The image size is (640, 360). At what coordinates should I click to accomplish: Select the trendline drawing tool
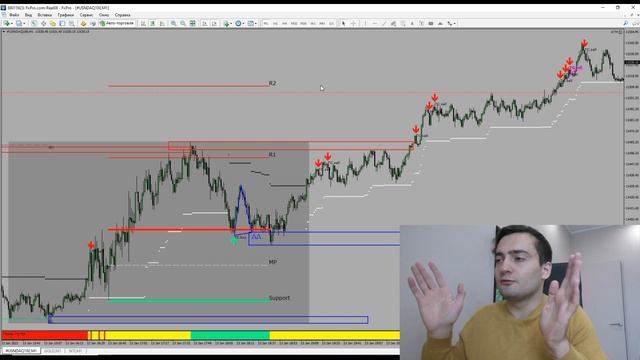click(x=384, y=24)
